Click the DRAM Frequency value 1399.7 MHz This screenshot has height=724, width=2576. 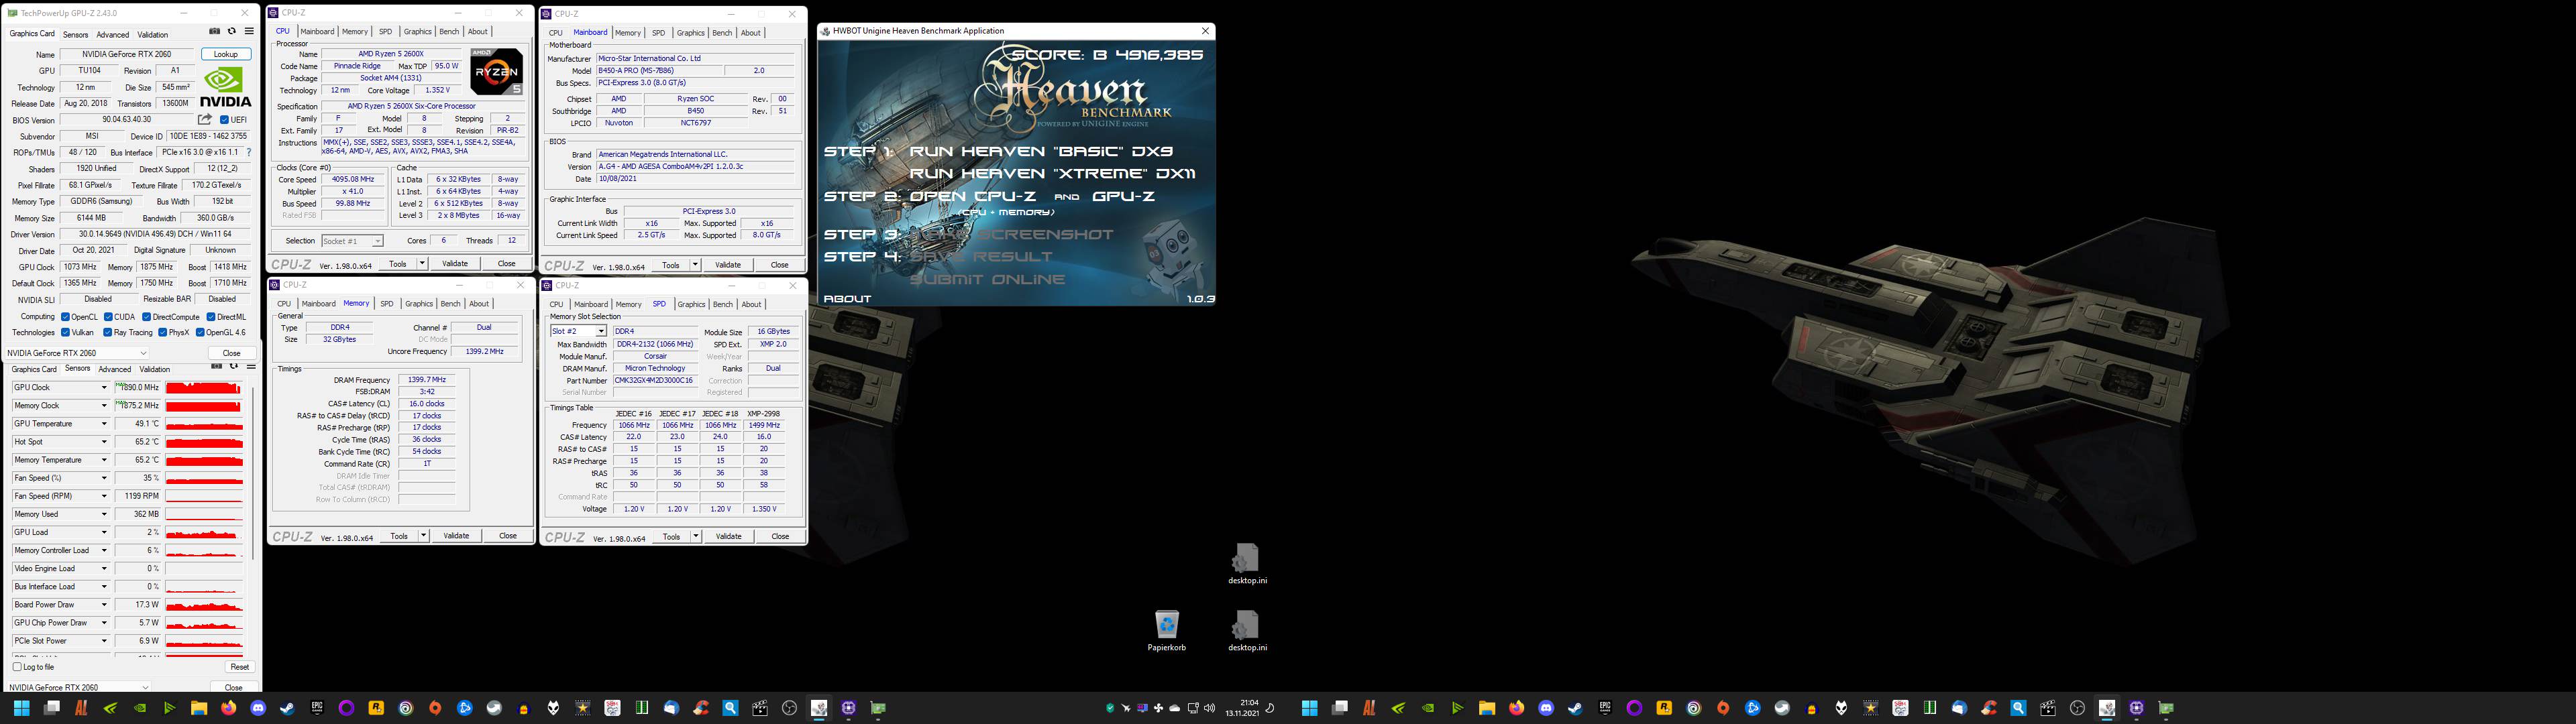point(427,380)
